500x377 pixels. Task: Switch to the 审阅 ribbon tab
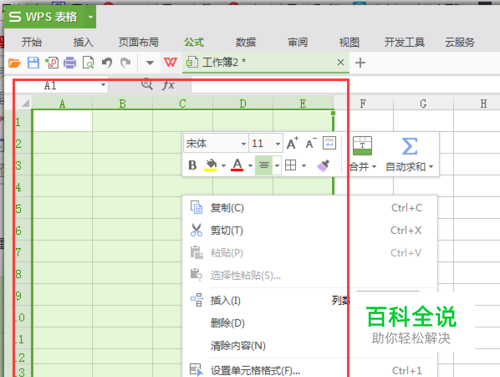pos(298,42)
